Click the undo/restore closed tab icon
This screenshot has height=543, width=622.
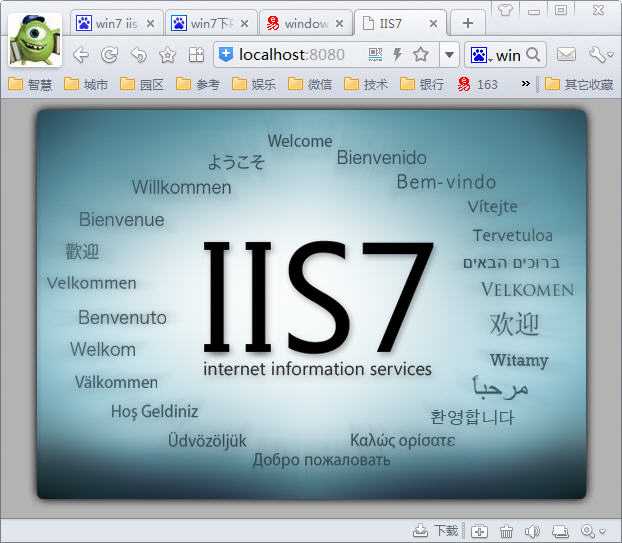[138, 55]
